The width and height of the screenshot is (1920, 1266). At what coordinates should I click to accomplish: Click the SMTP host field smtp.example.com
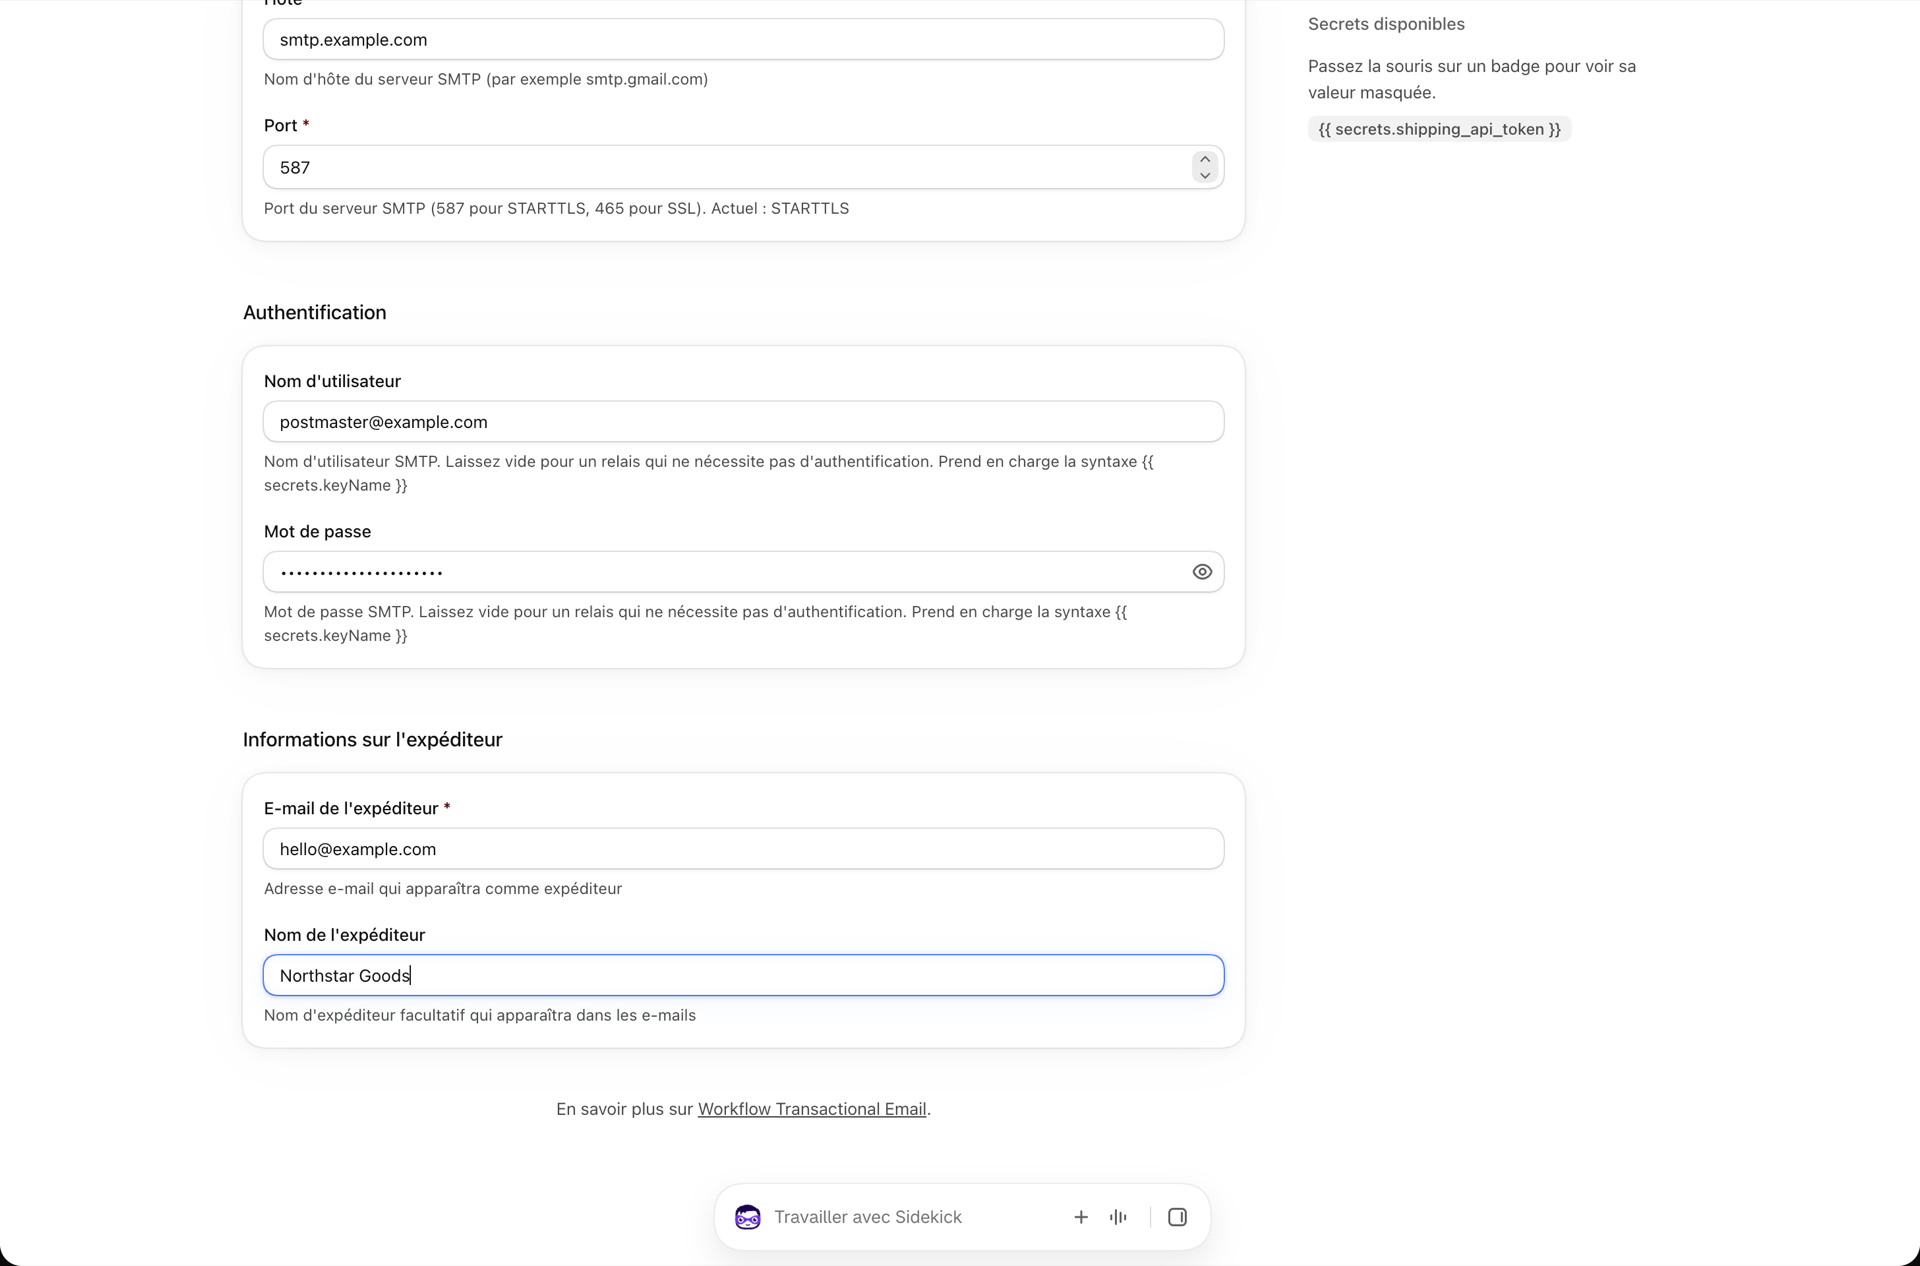[x=743, y=39]
